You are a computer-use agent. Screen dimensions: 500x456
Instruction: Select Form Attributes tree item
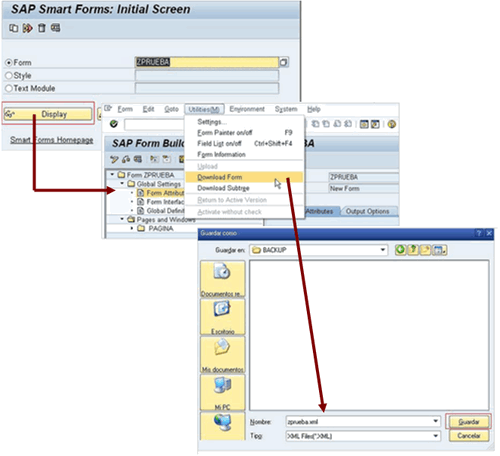(x=161, y=193)
